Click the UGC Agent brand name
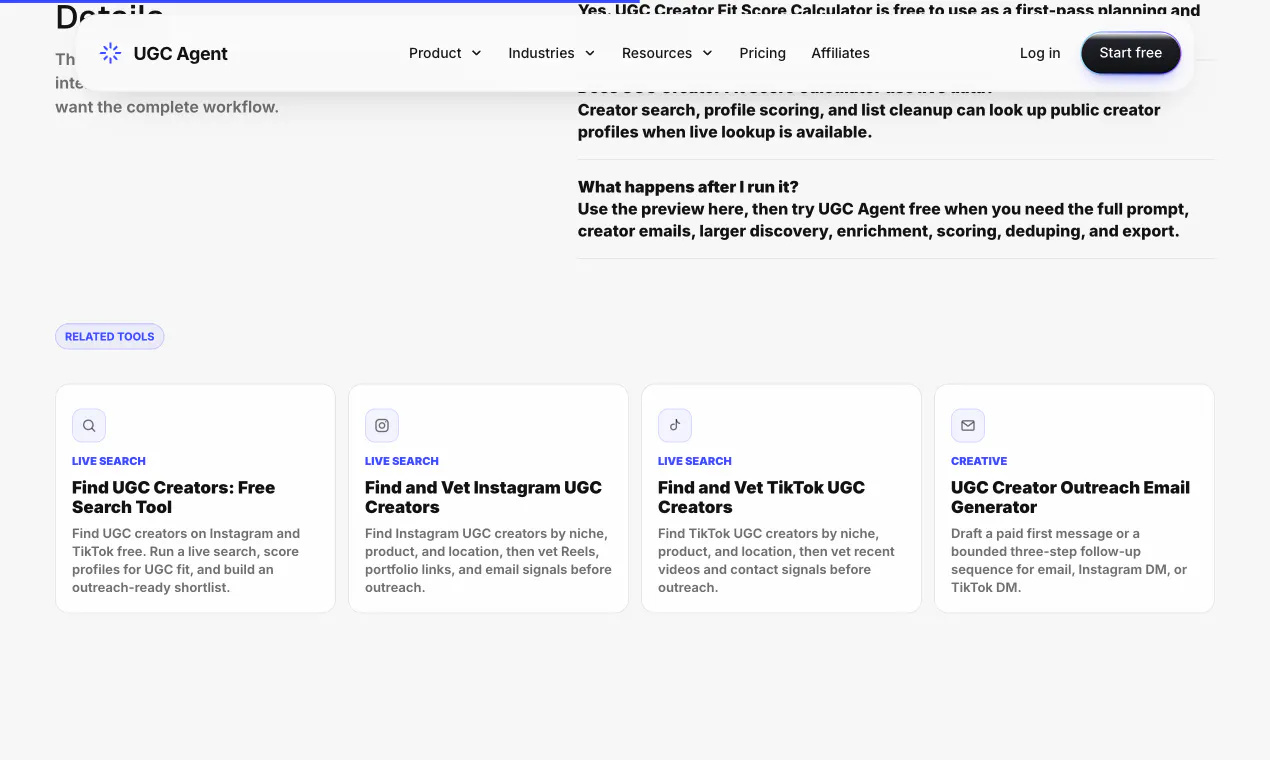The image size is (1270, 760). [181, 54]
